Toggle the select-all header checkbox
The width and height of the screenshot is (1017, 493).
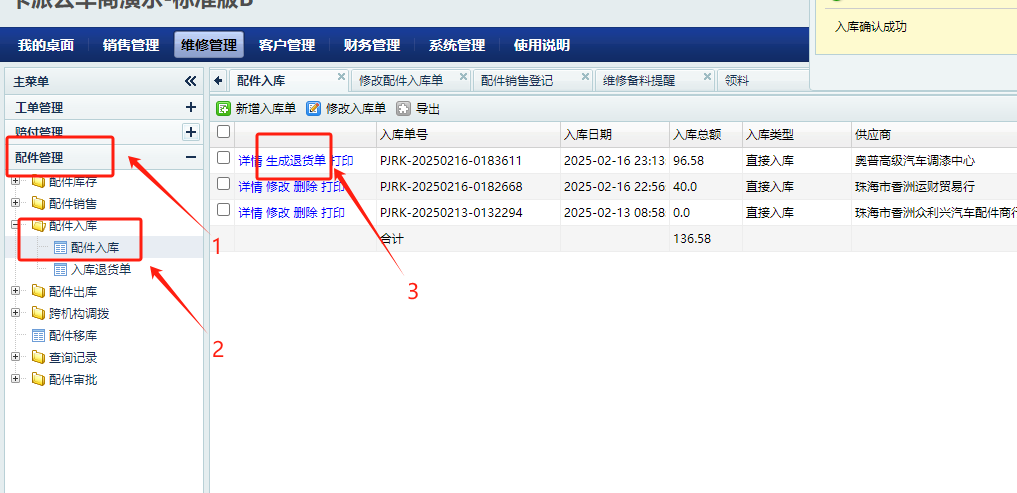point(224,132)
